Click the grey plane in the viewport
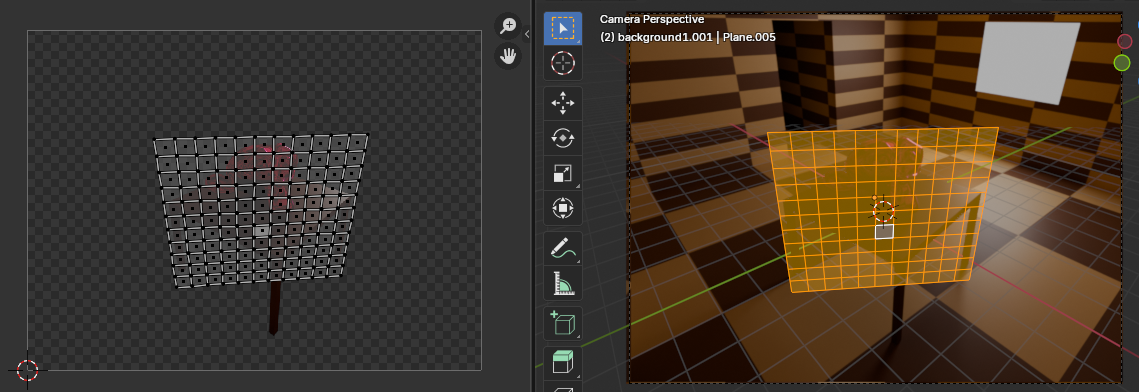This screenshot has width=1139, height=392. click(1027, 62)
